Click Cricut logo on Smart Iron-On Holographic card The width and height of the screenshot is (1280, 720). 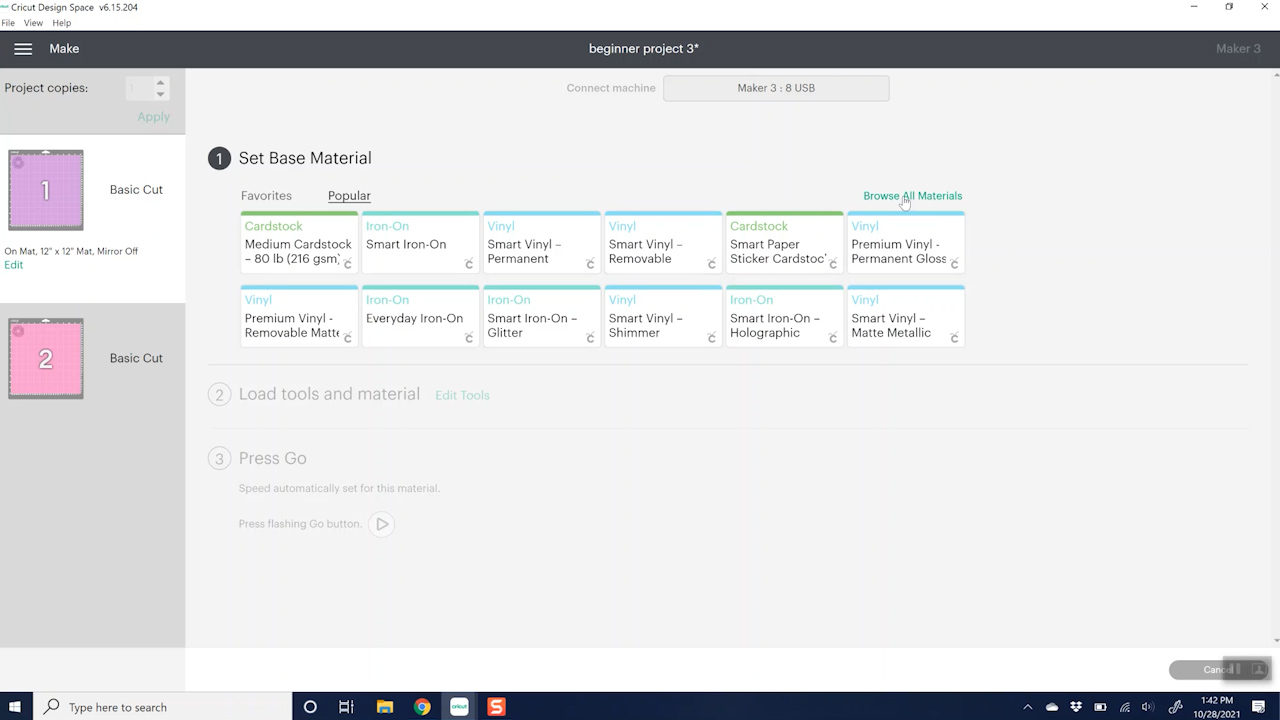(x=833, y=338)
